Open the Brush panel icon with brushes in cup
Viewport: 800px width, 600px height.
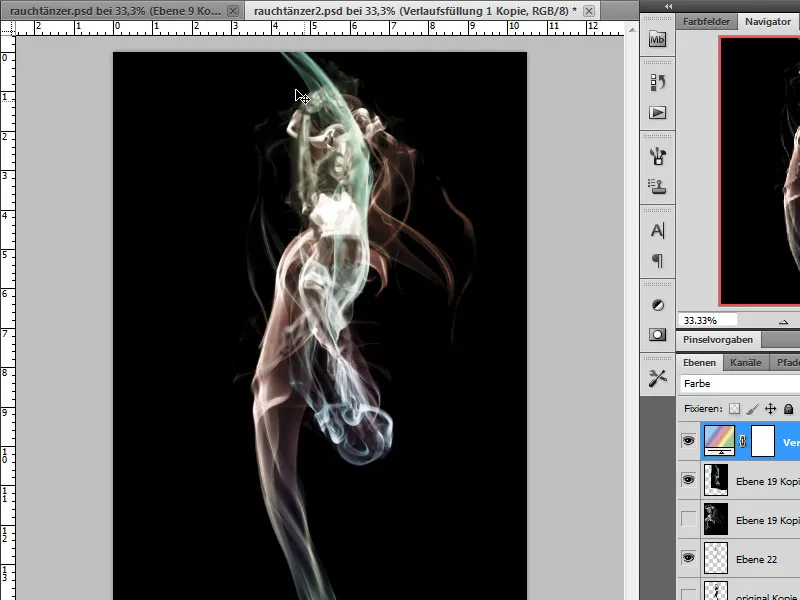(657, 156)
